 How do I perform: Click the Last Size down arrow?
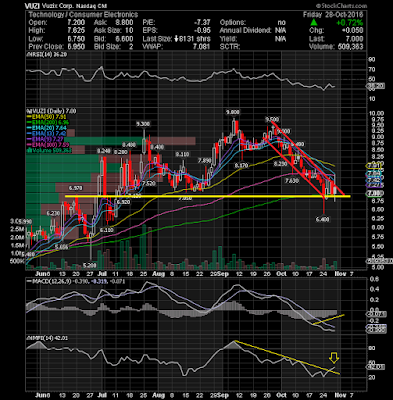point(177,39)
